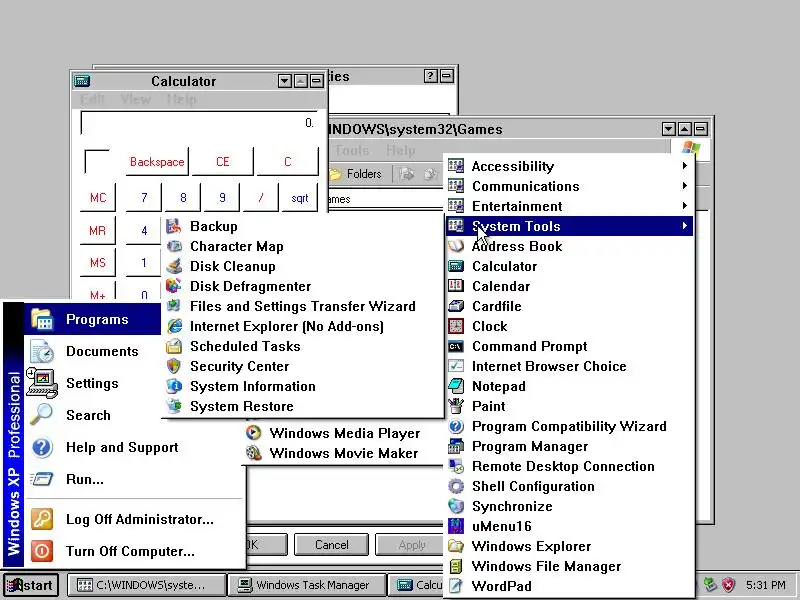This screenshot has width=800, height=600.
Task: Click the Cancel button in the dialog
Action: point(331,545)
